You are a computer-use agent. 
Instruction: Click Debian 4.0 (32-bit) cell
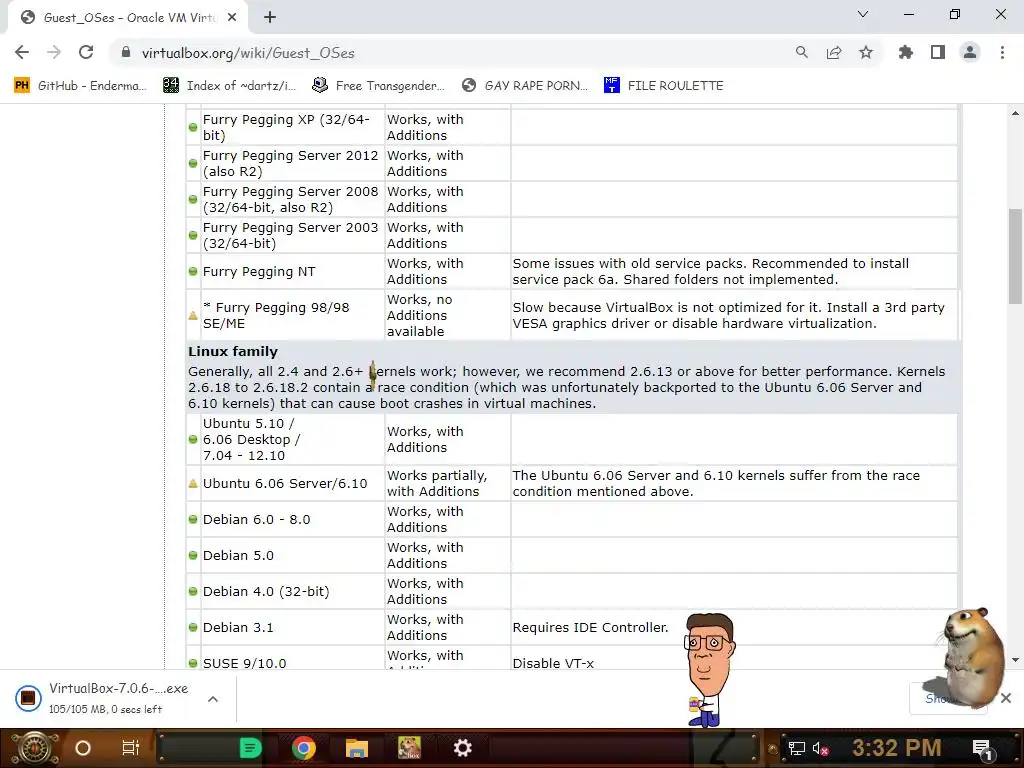coord(293,591)
